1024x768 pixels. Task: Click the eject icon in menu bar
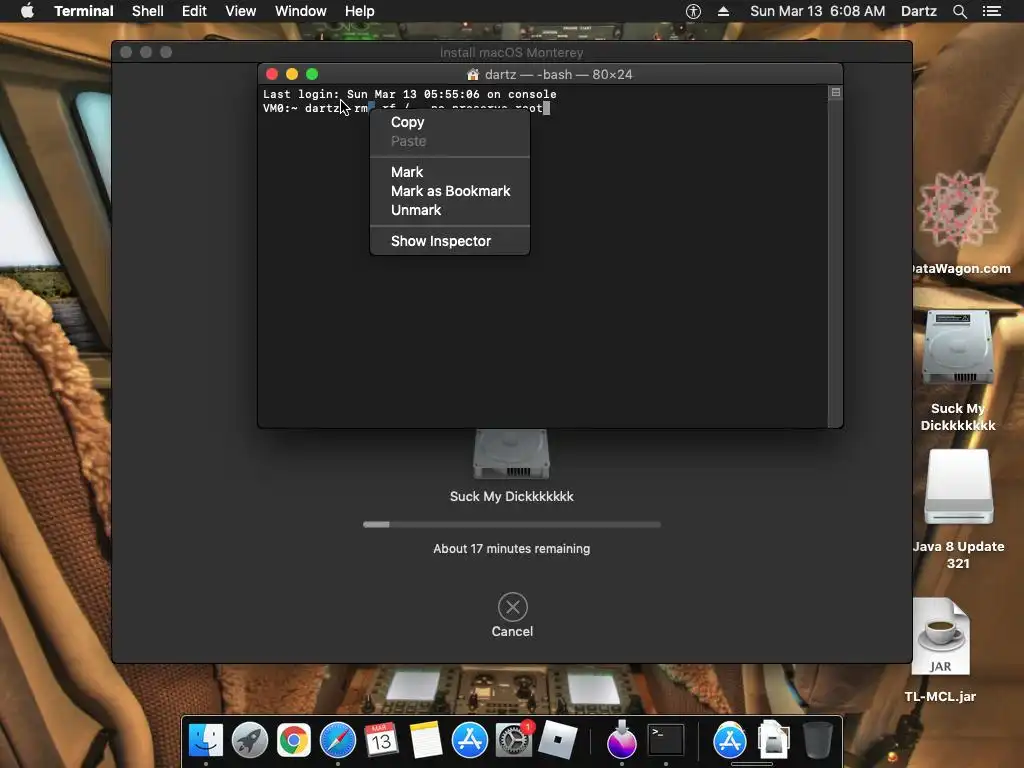[723, 11]
